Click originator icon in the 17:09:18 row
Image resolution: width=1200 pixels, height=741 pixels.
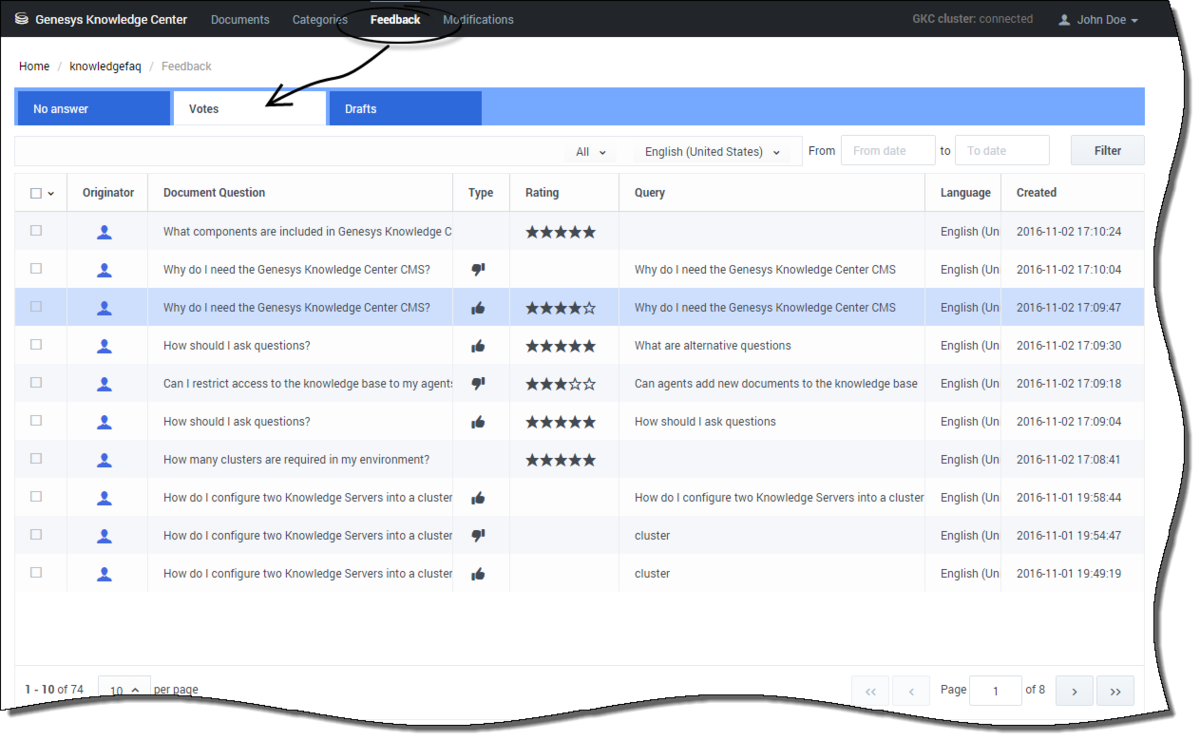104,384
